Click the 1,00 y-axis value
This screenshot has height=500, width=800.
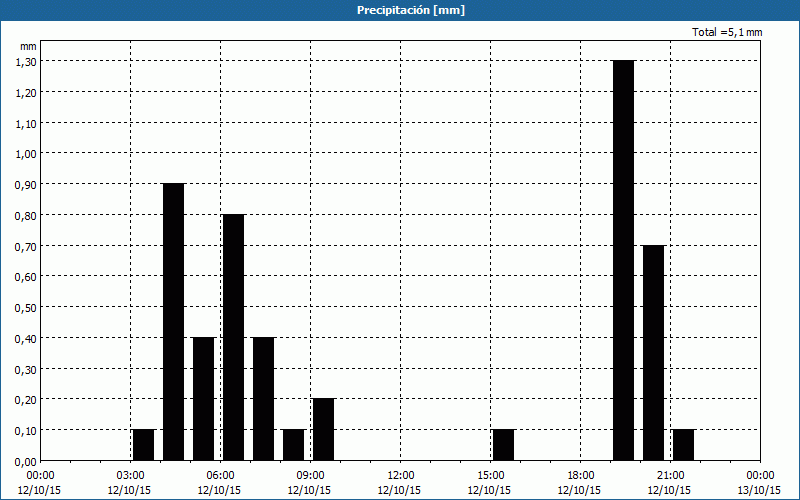[26, 154]
